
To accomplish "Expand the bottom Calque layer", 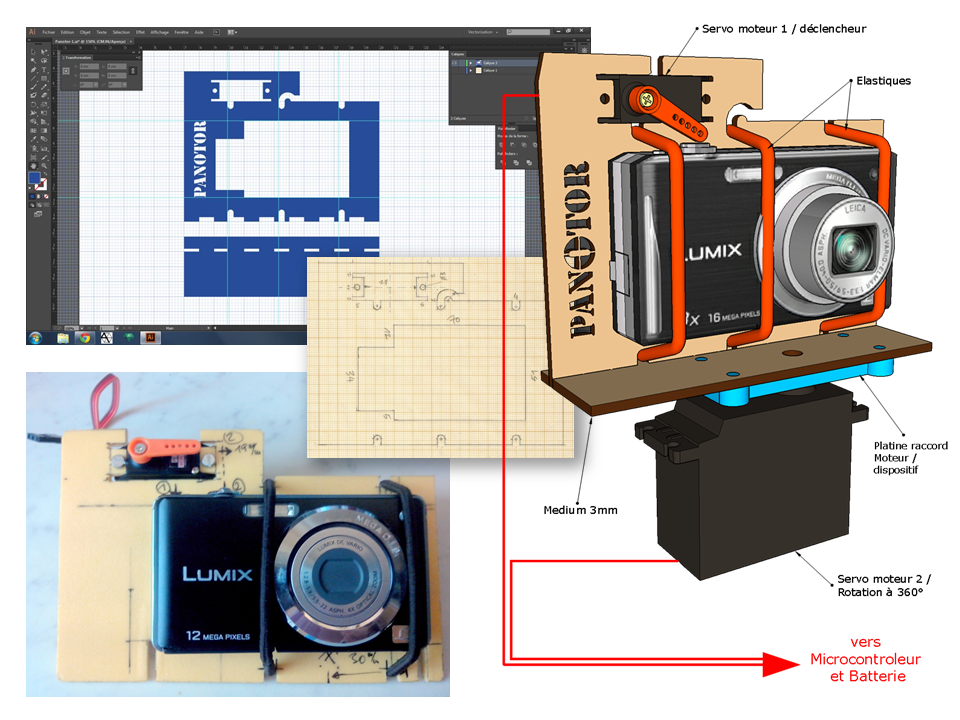I will (471, 71).
